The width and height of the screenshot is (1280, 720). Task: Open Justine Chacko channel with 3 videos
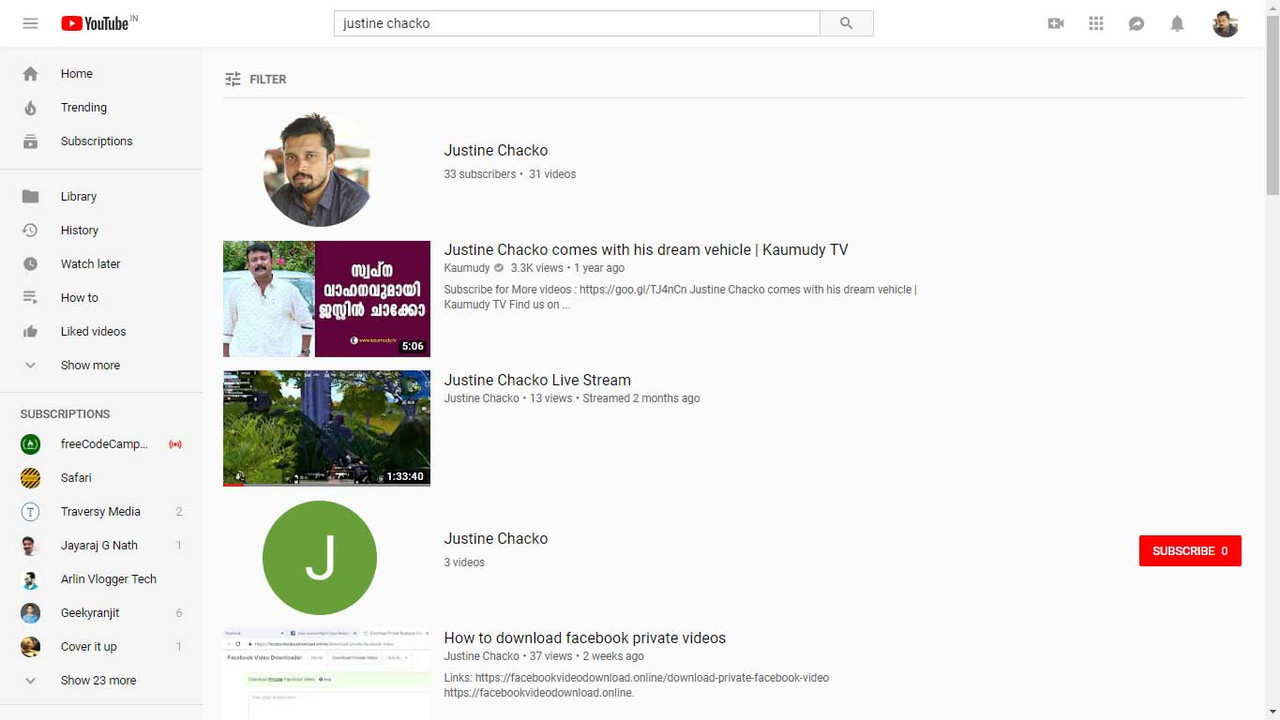(x=495, y=538)
